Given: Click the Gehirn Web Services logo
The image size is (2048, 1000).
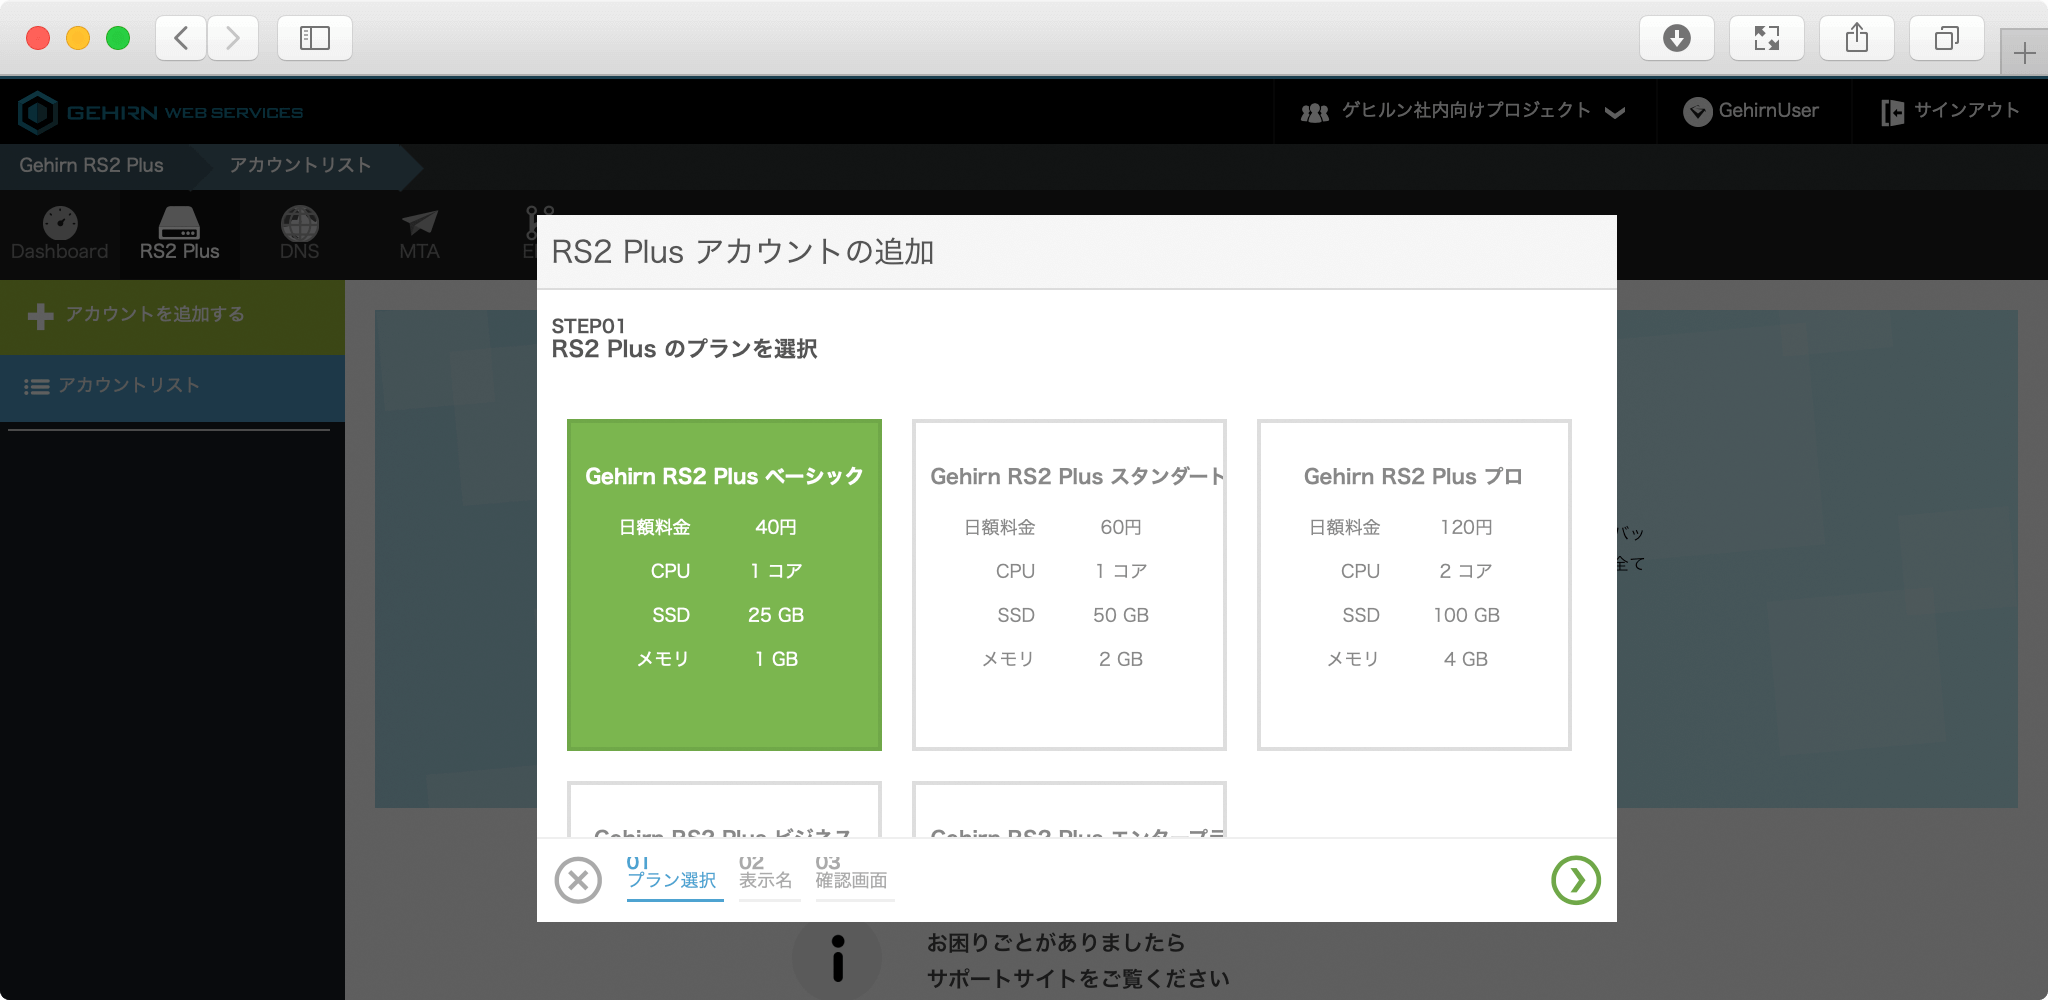Looking at the screenshot, I should click(161, 112).
